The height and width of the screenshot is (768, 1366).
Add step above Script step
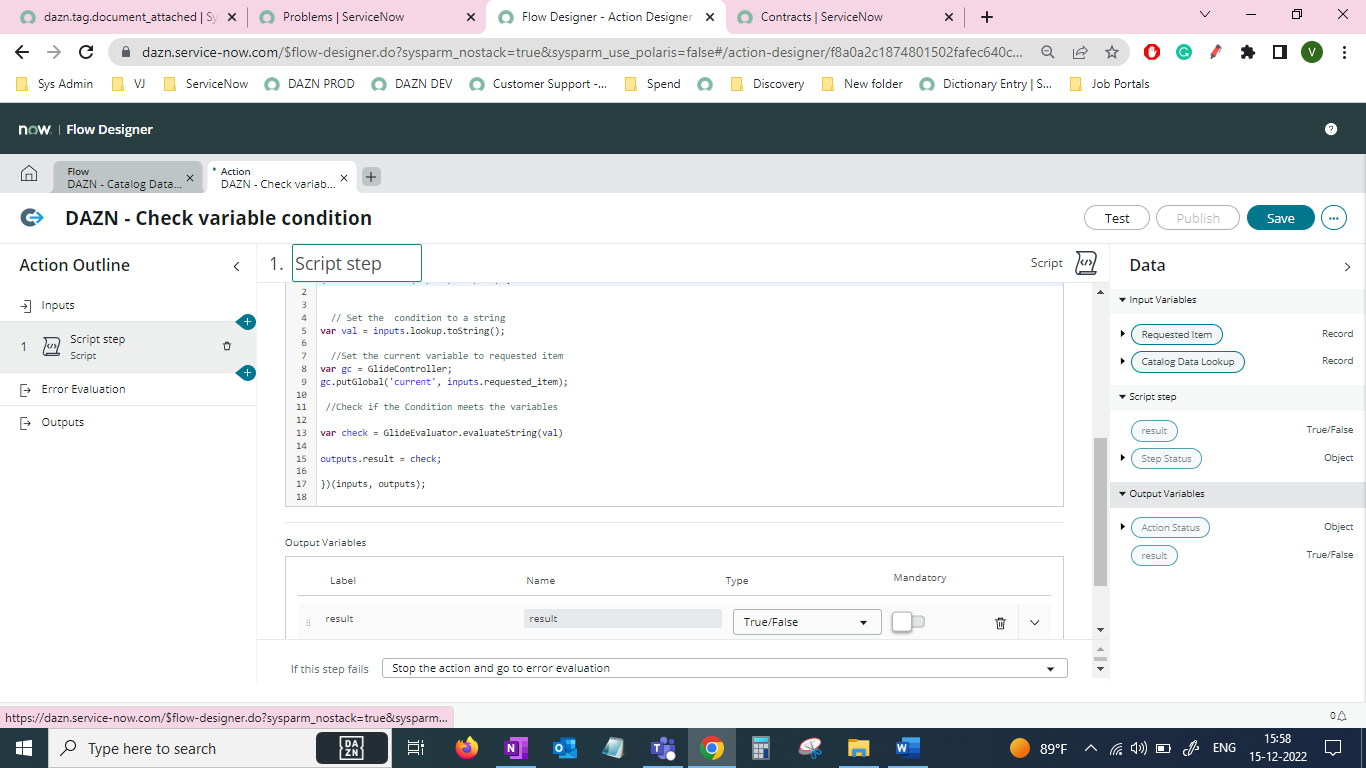247,322
